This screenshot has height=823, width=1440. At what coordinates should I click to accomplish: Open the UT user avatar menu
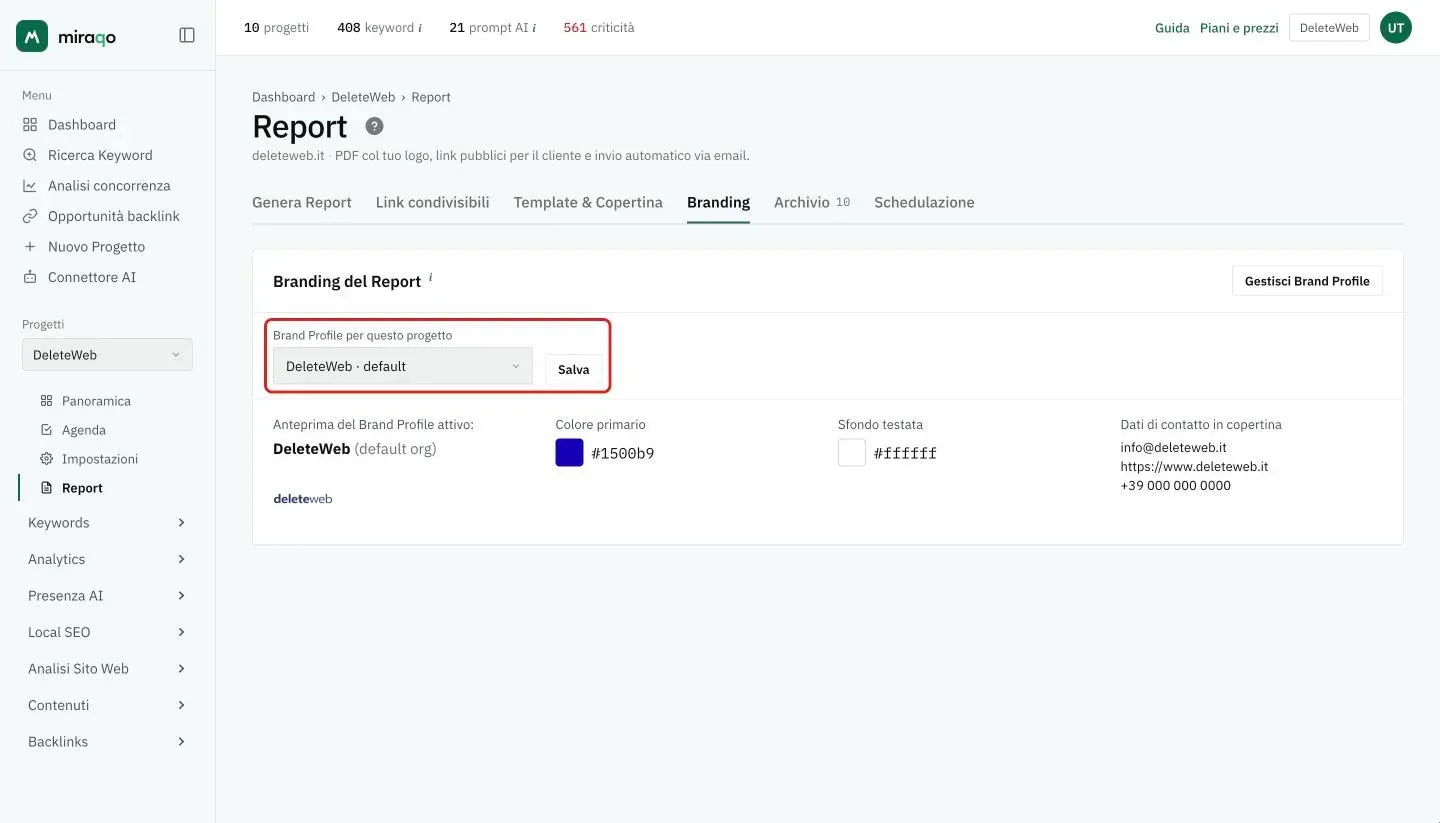[1396, 28]
